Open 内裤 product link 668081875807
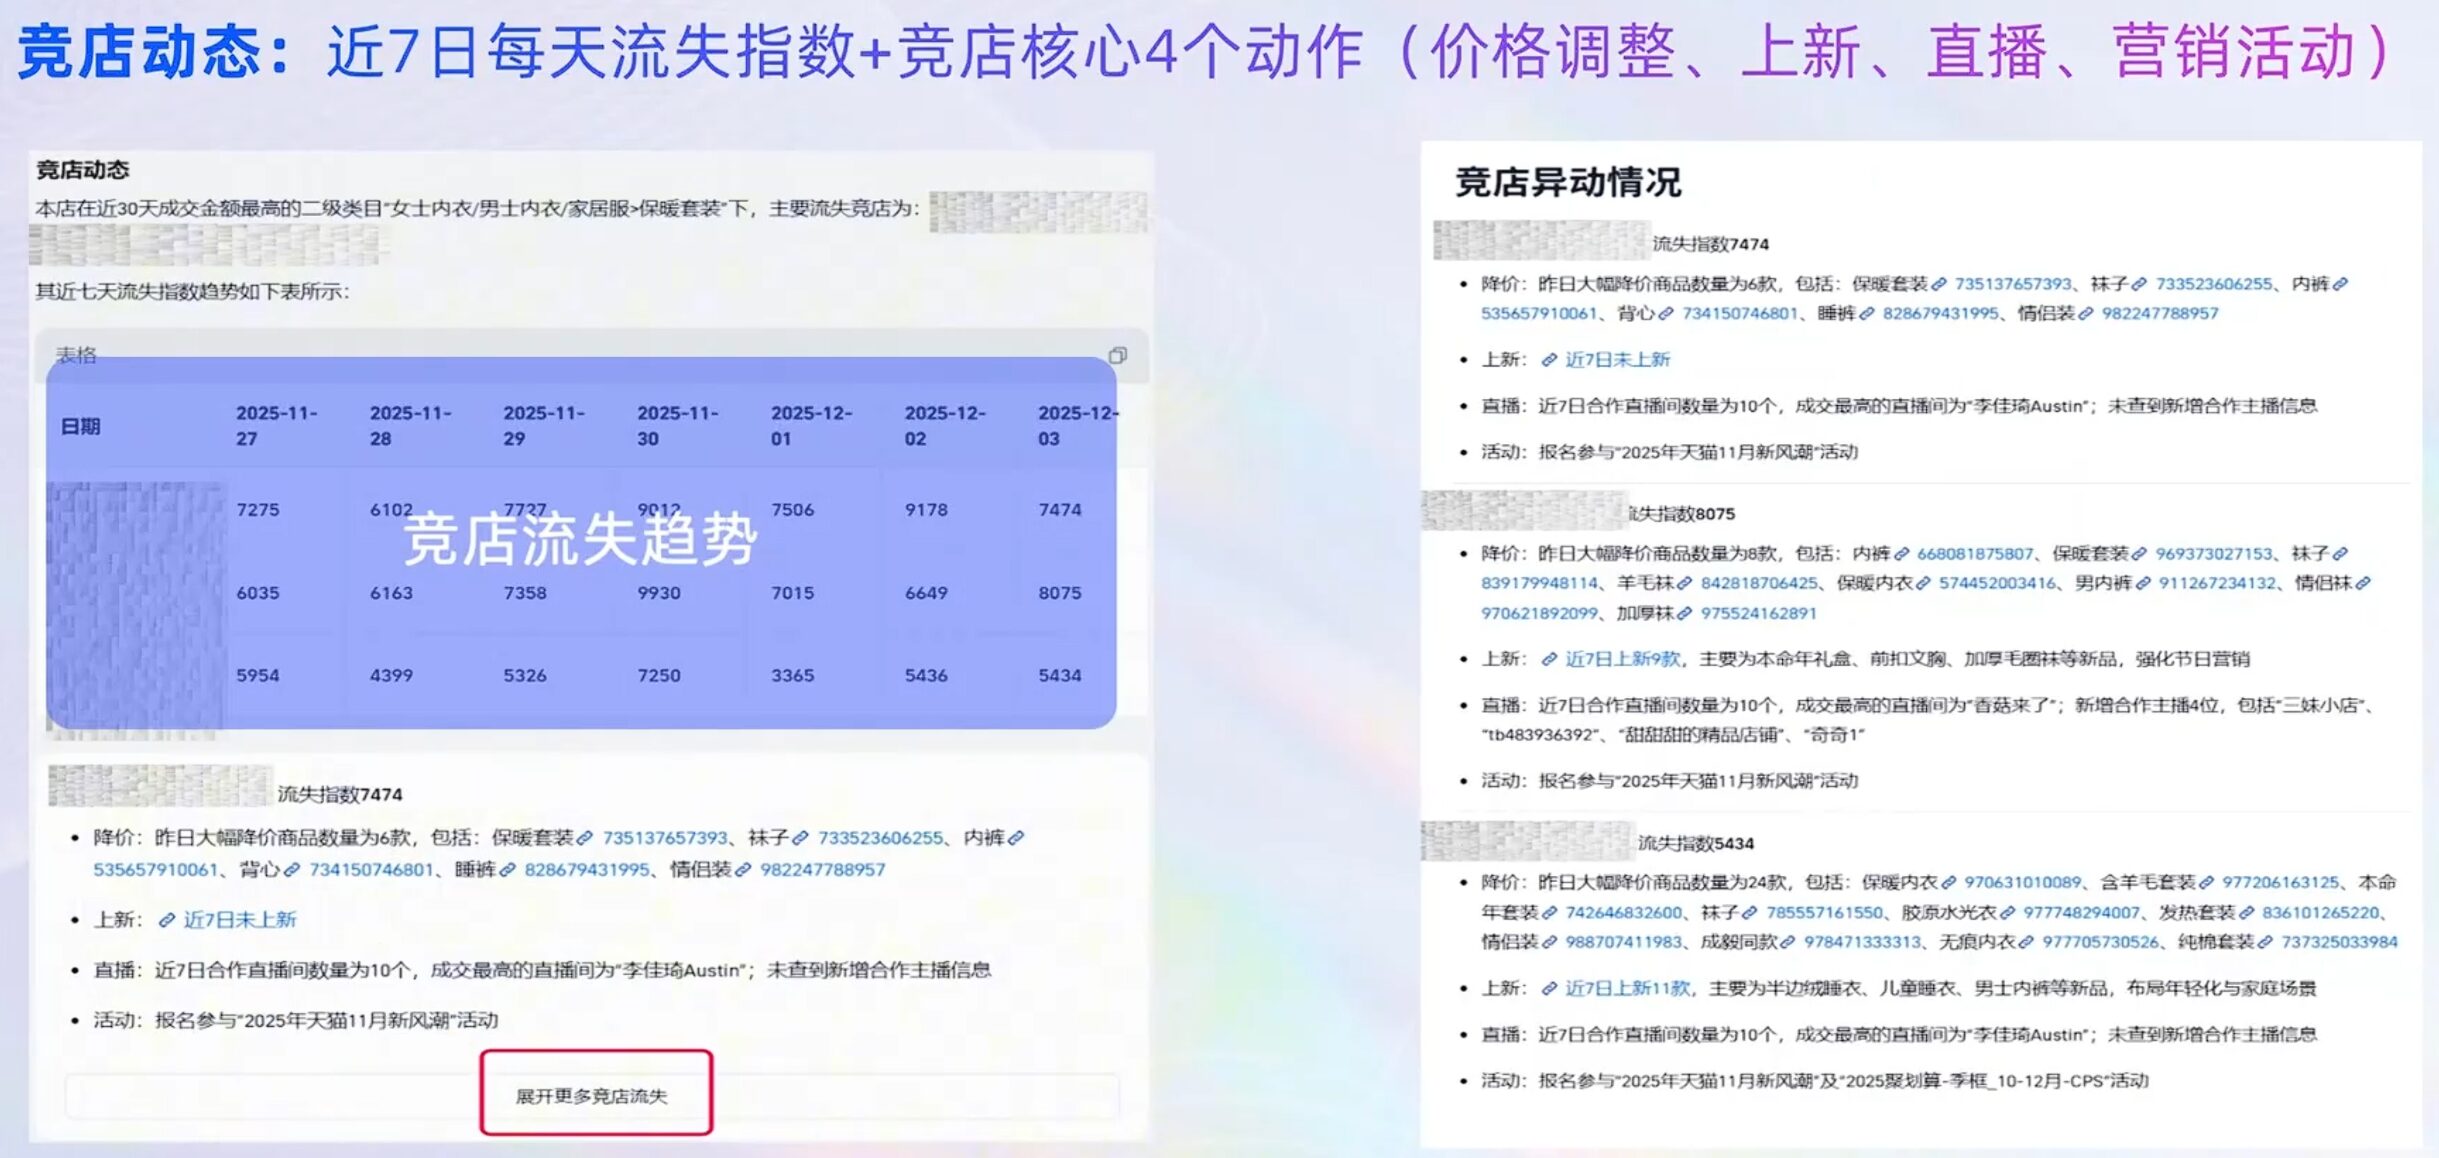Image resolution: width=2439 pixels, height=1158 pixels. [1975, 553]
